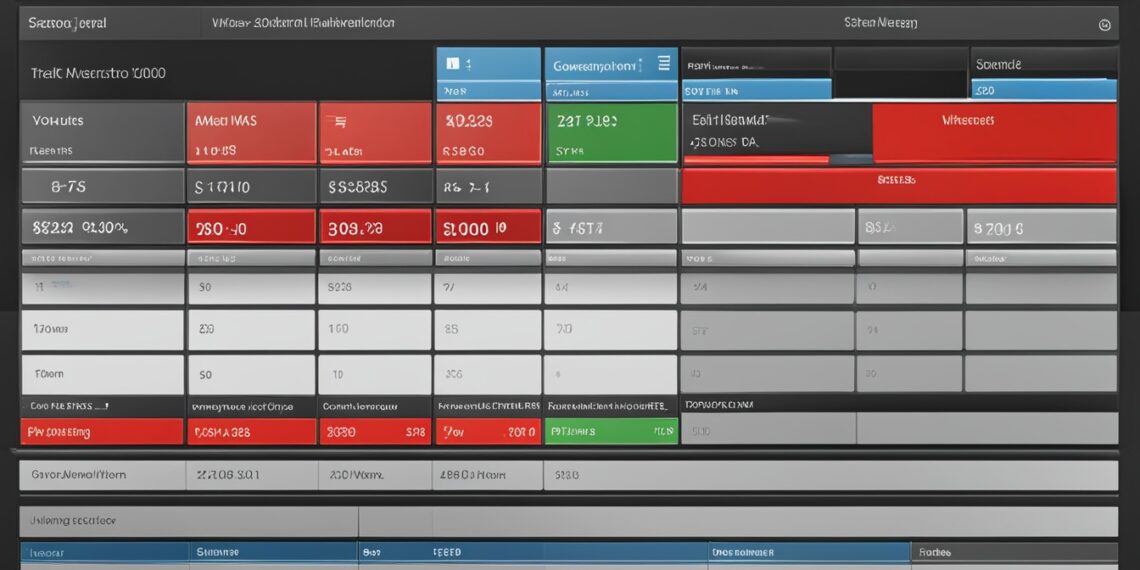Click the large red Vihsebets panel
Viewport: 1140px width, 570px height.
(994, 132)
